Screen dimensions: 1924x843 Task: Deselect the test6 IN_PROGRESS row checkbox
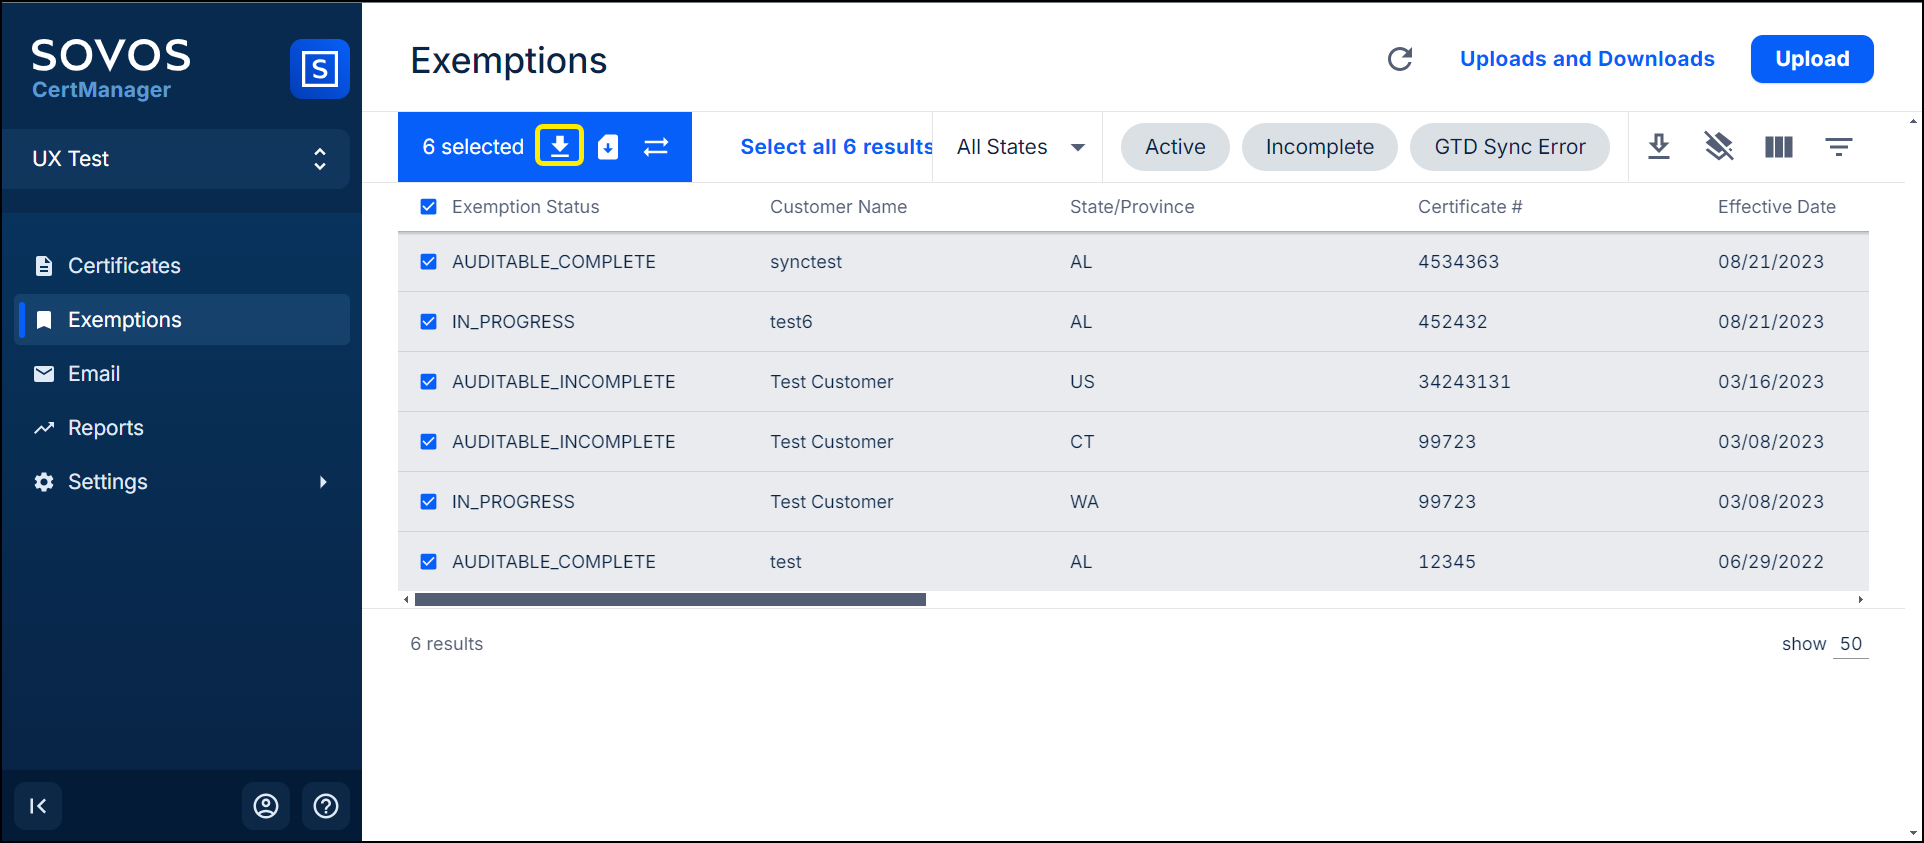(x=429, y=322)
